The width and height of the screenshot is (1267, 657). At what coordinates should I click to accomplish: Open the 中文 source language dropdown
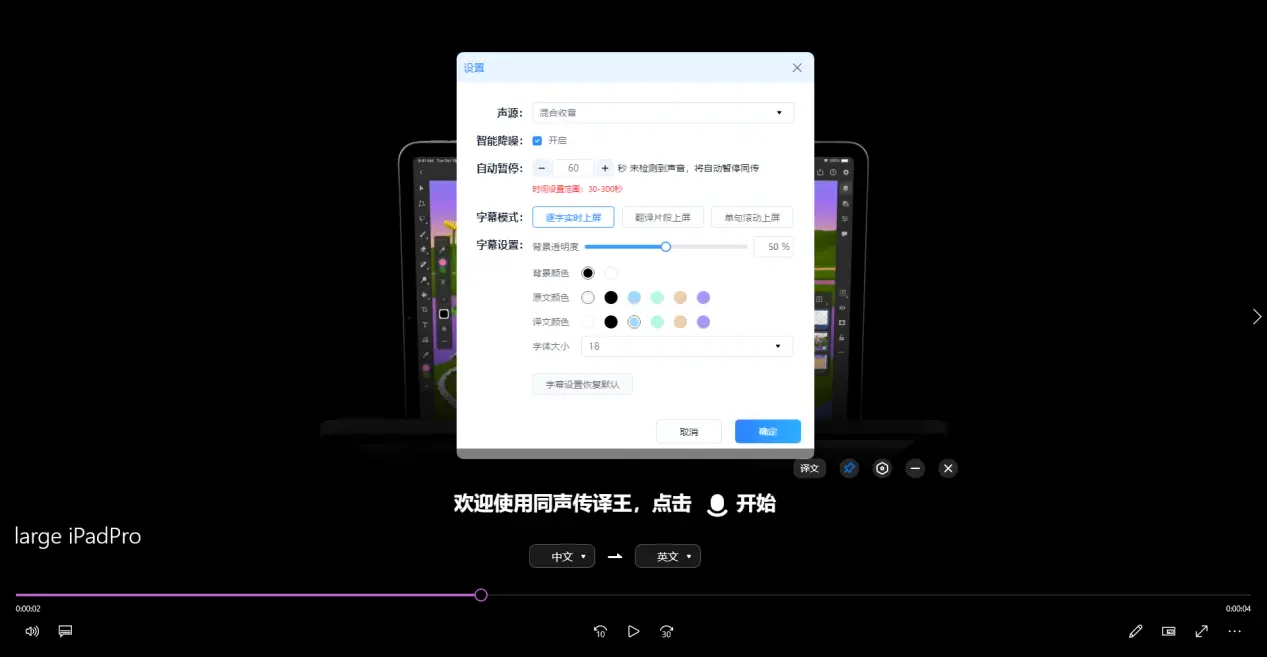click(562, 556)
